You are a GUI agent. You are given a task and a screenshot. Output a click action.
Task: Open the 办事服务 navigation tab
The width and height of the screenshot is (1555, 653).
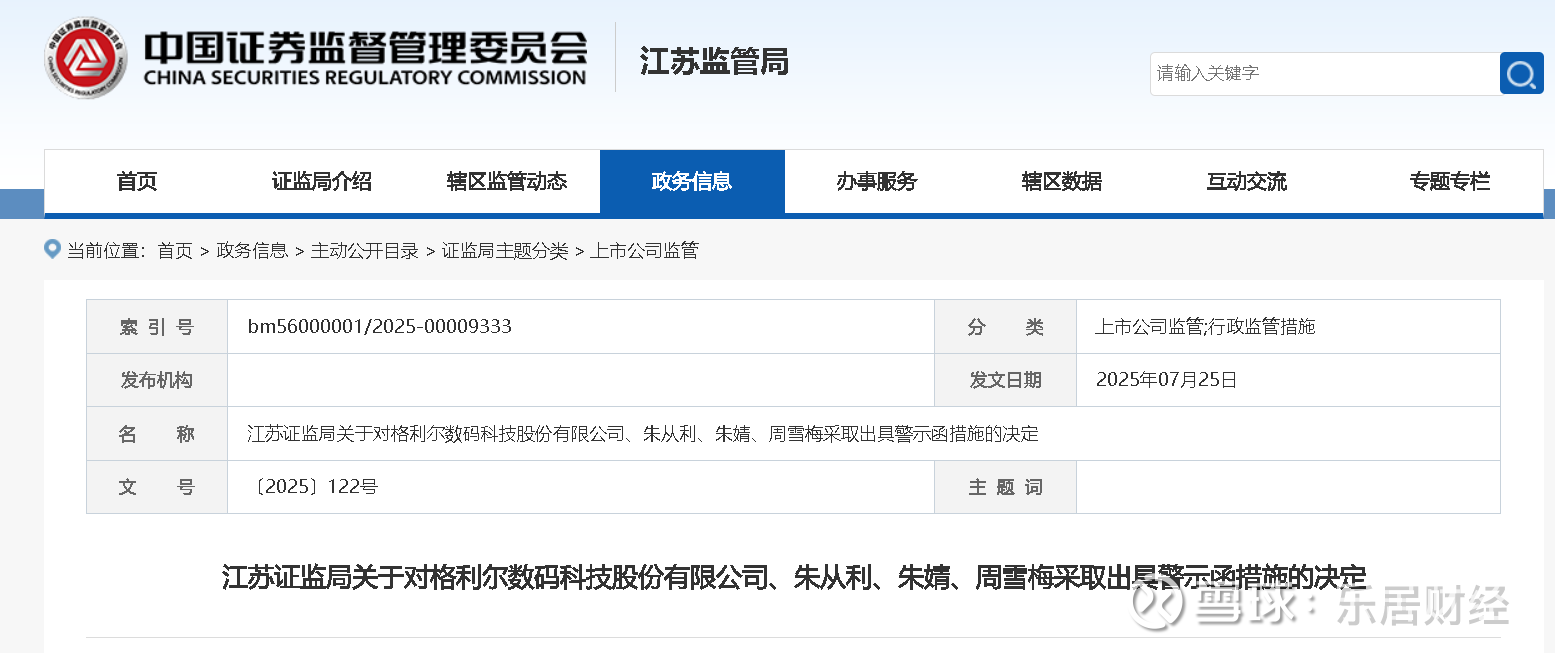tap(877, 181)
